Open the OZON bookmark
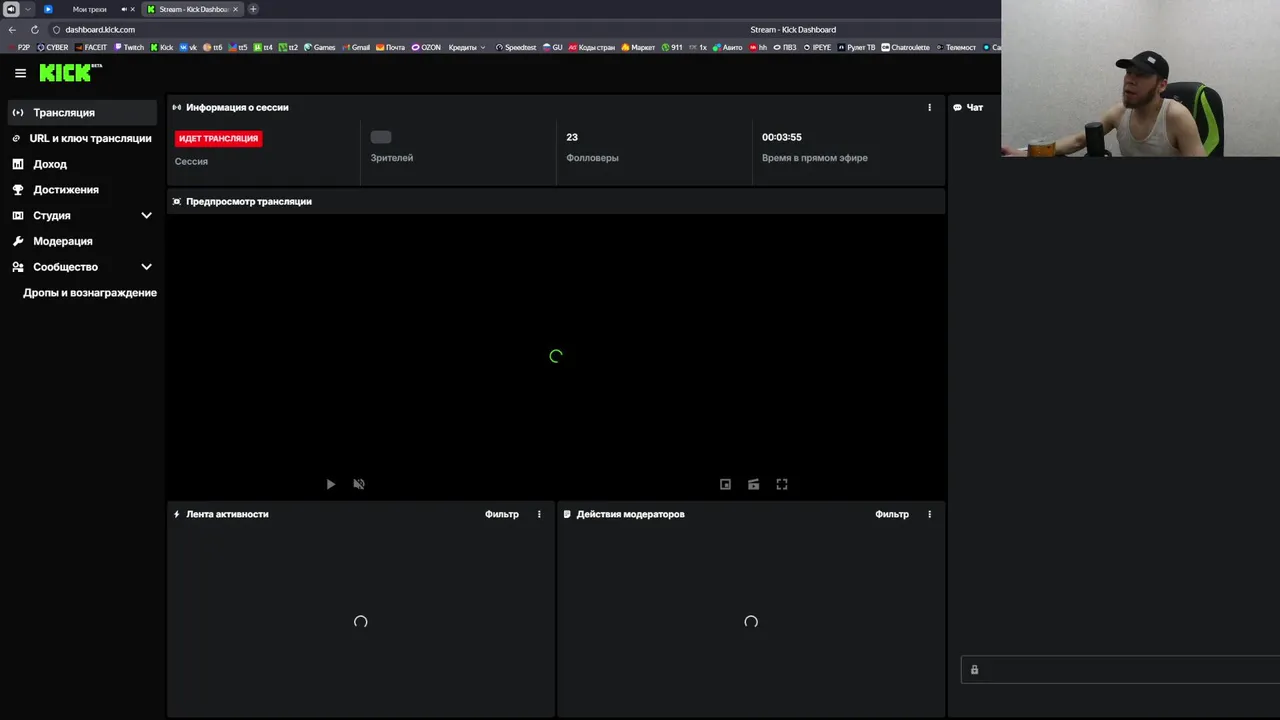Viewport: 1280px width, 720px height. click(426, 47)
